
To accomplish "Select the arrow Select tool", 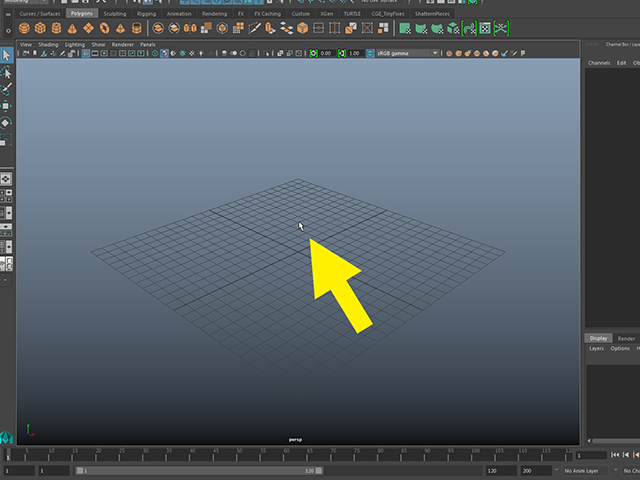I will (x=7, y=56).
